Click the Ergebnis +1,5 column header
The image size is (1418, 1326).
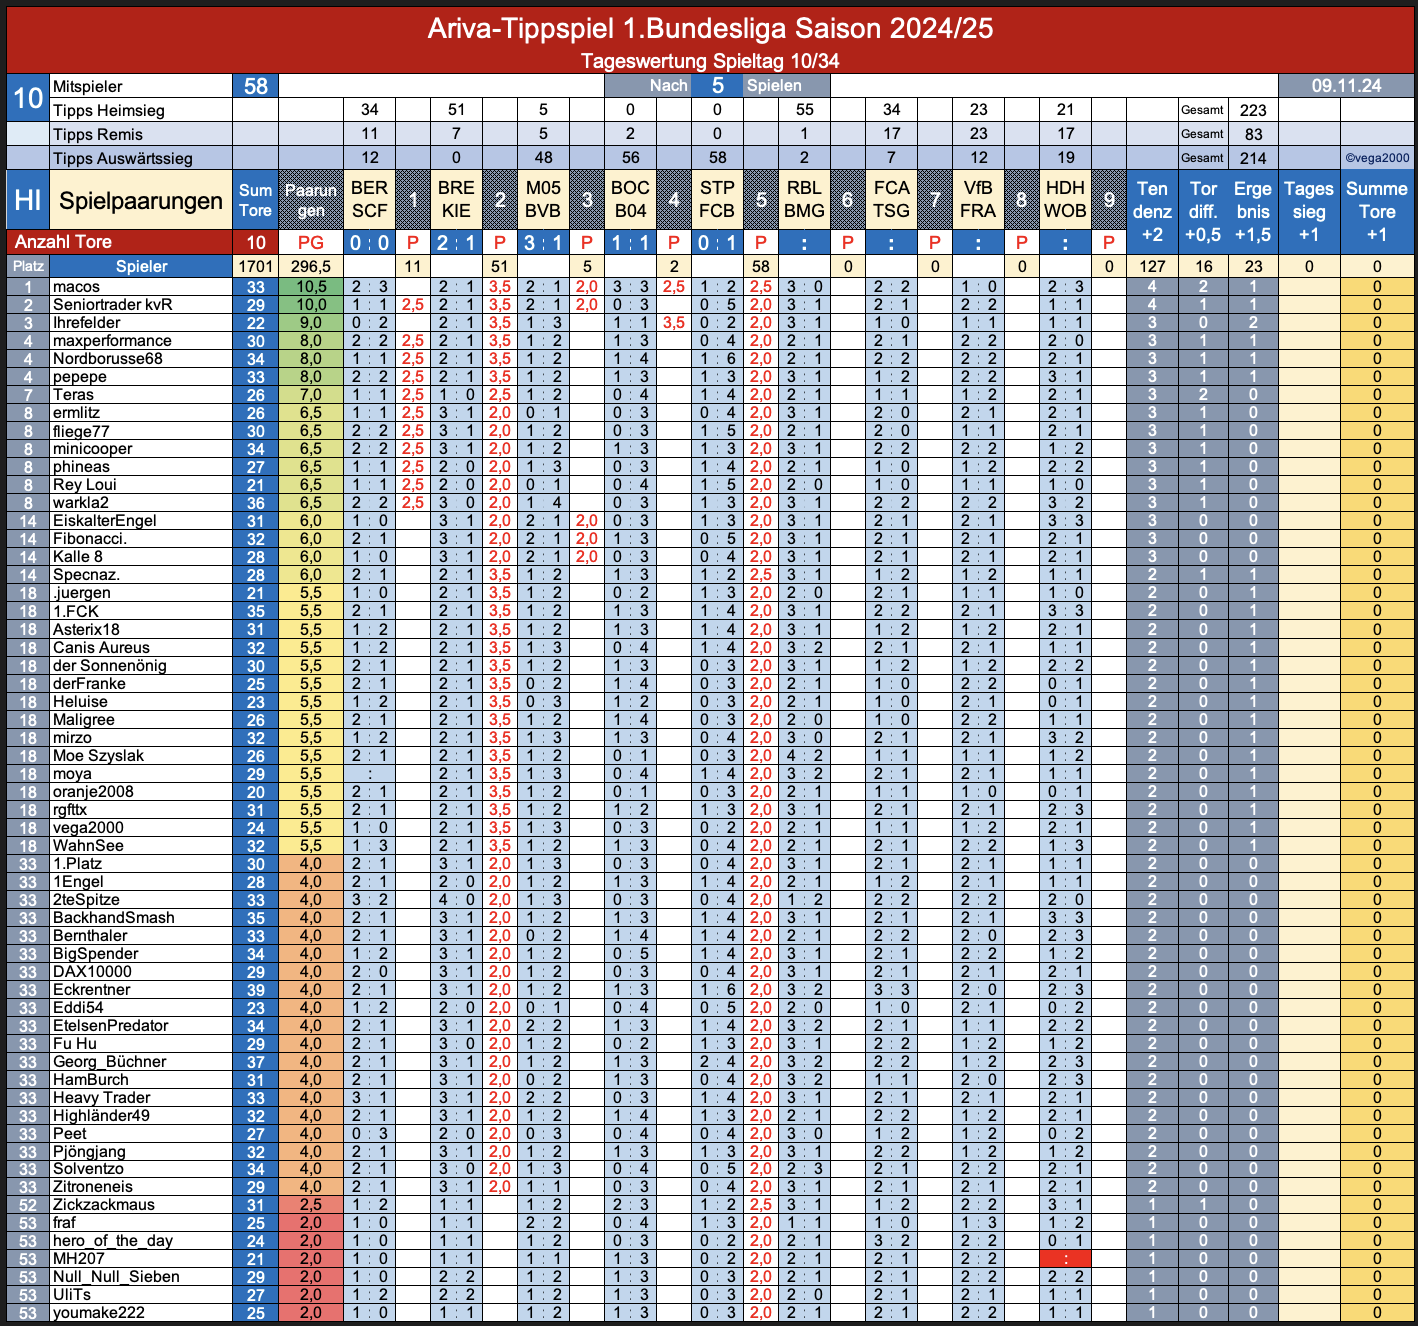[x=1253, y=211]
